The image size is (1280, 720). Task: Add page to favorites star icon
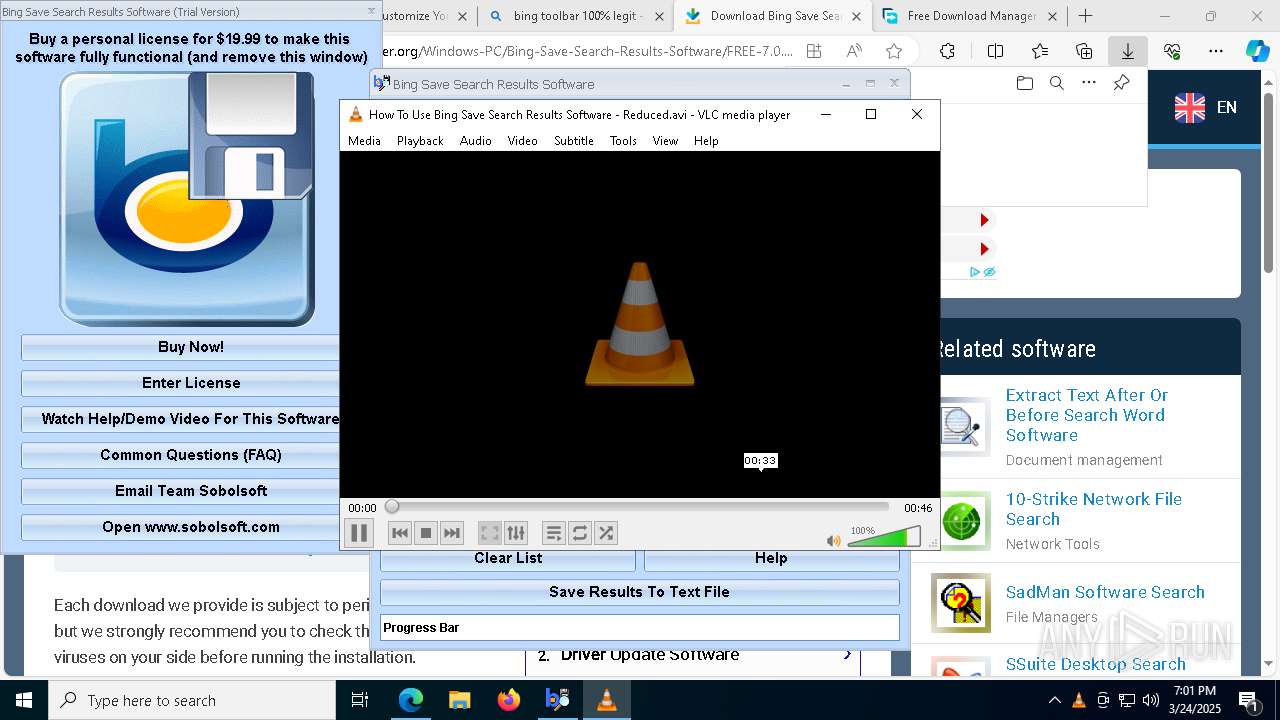pyautogui.click(x=894, y=52)
